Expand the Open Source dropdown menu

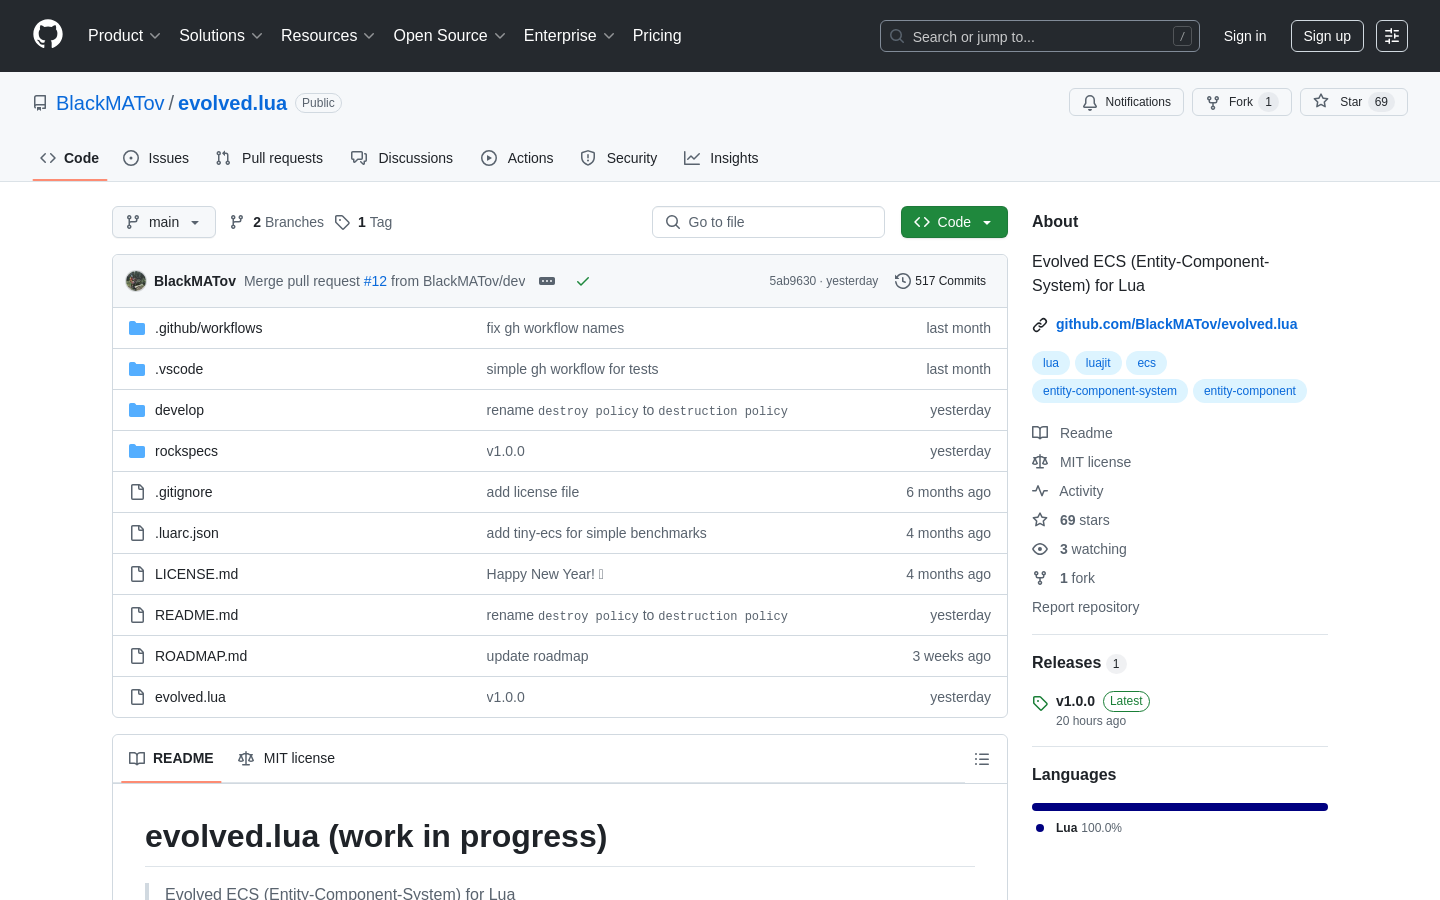tap(450, 36)
